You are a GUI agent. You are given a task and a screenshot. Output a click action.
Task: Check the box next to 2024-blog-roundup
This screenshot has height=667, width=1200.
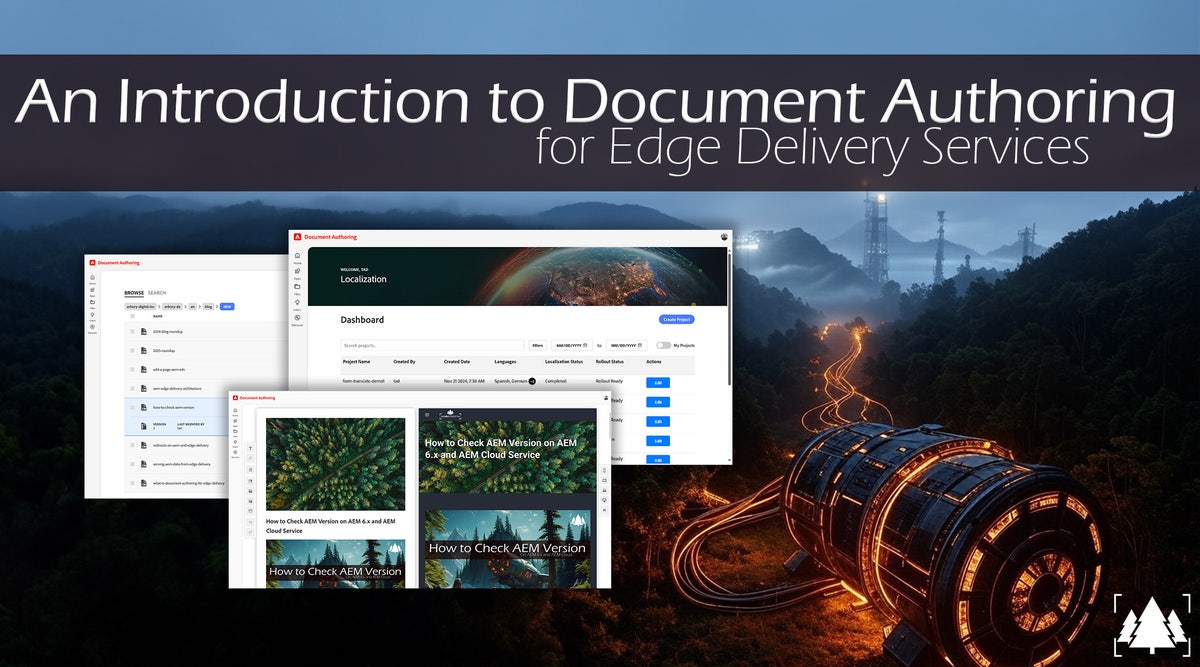tap(132, 330)
